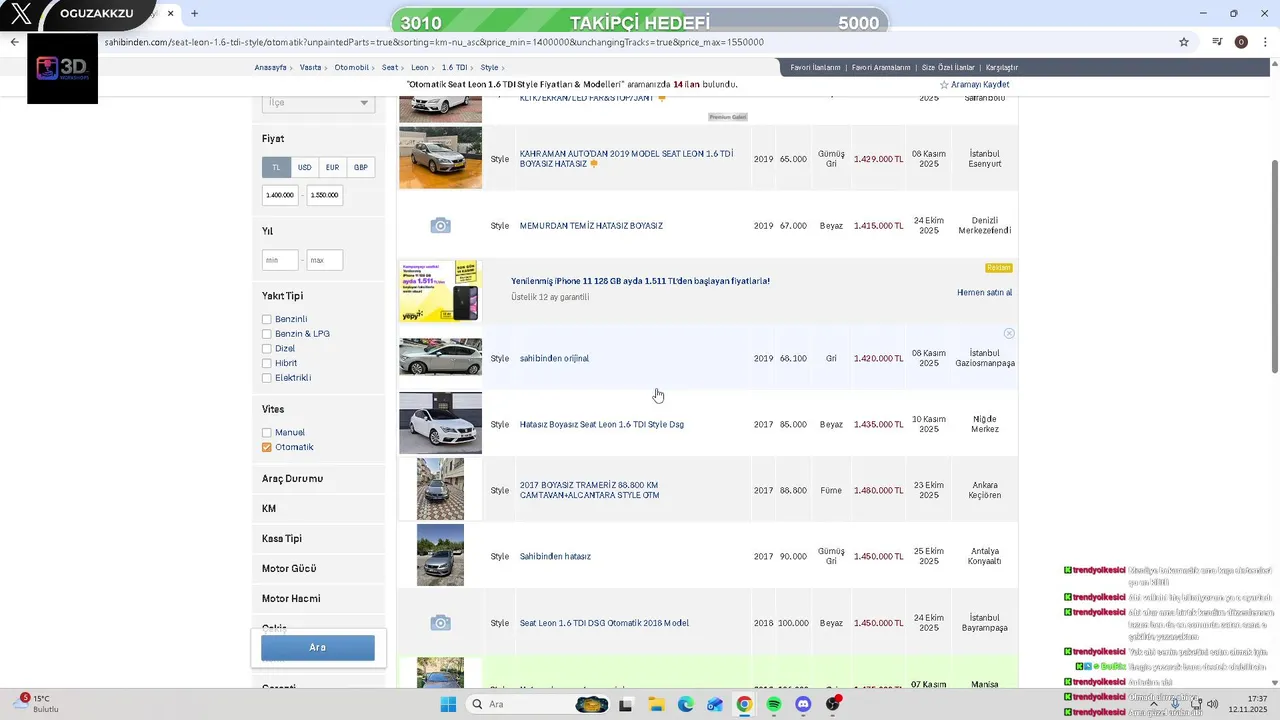Image resolution: width=1280 pixels, height=720 pixels.
Task: Open Windows Start menu
Action: [448, 704]
